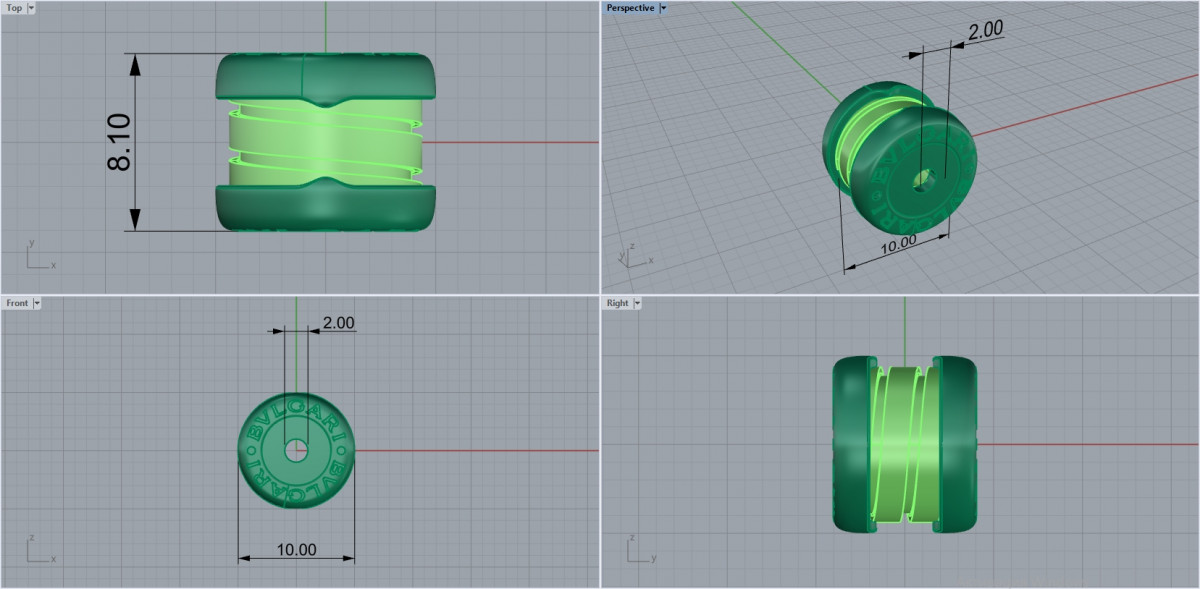Viewport: 1200px width, 589px height.
Task: Select the 2.00 dimension in Front view
Action: [338, 323]
